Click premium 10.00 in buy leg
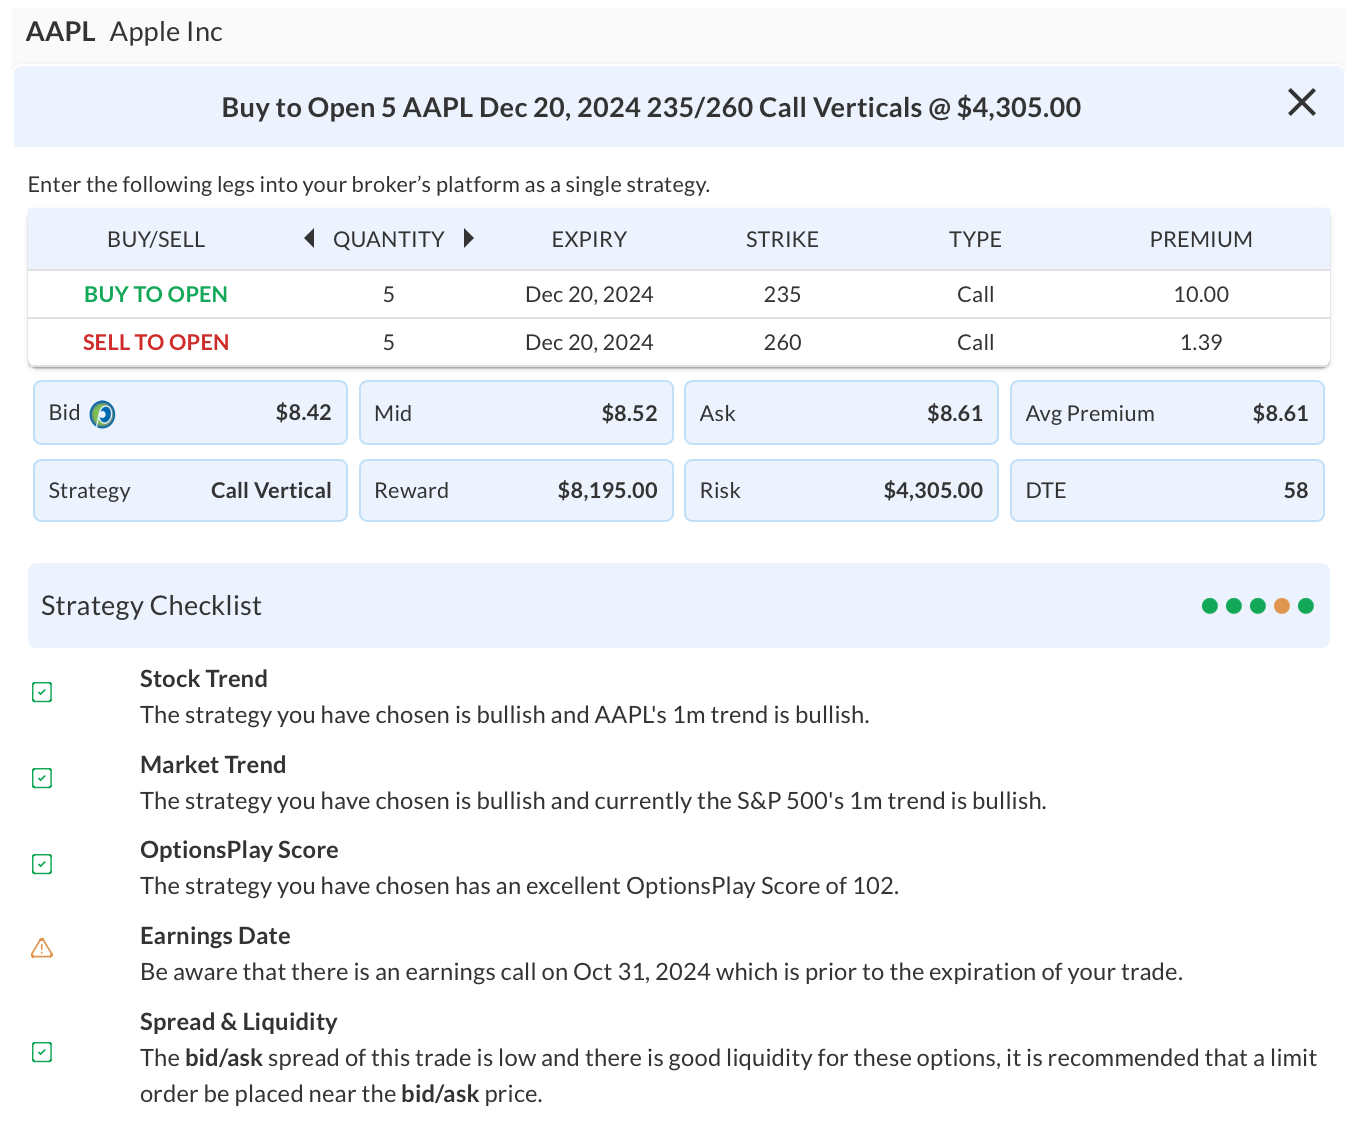Screen dimensions: 1360x1130 point(1201,294)
